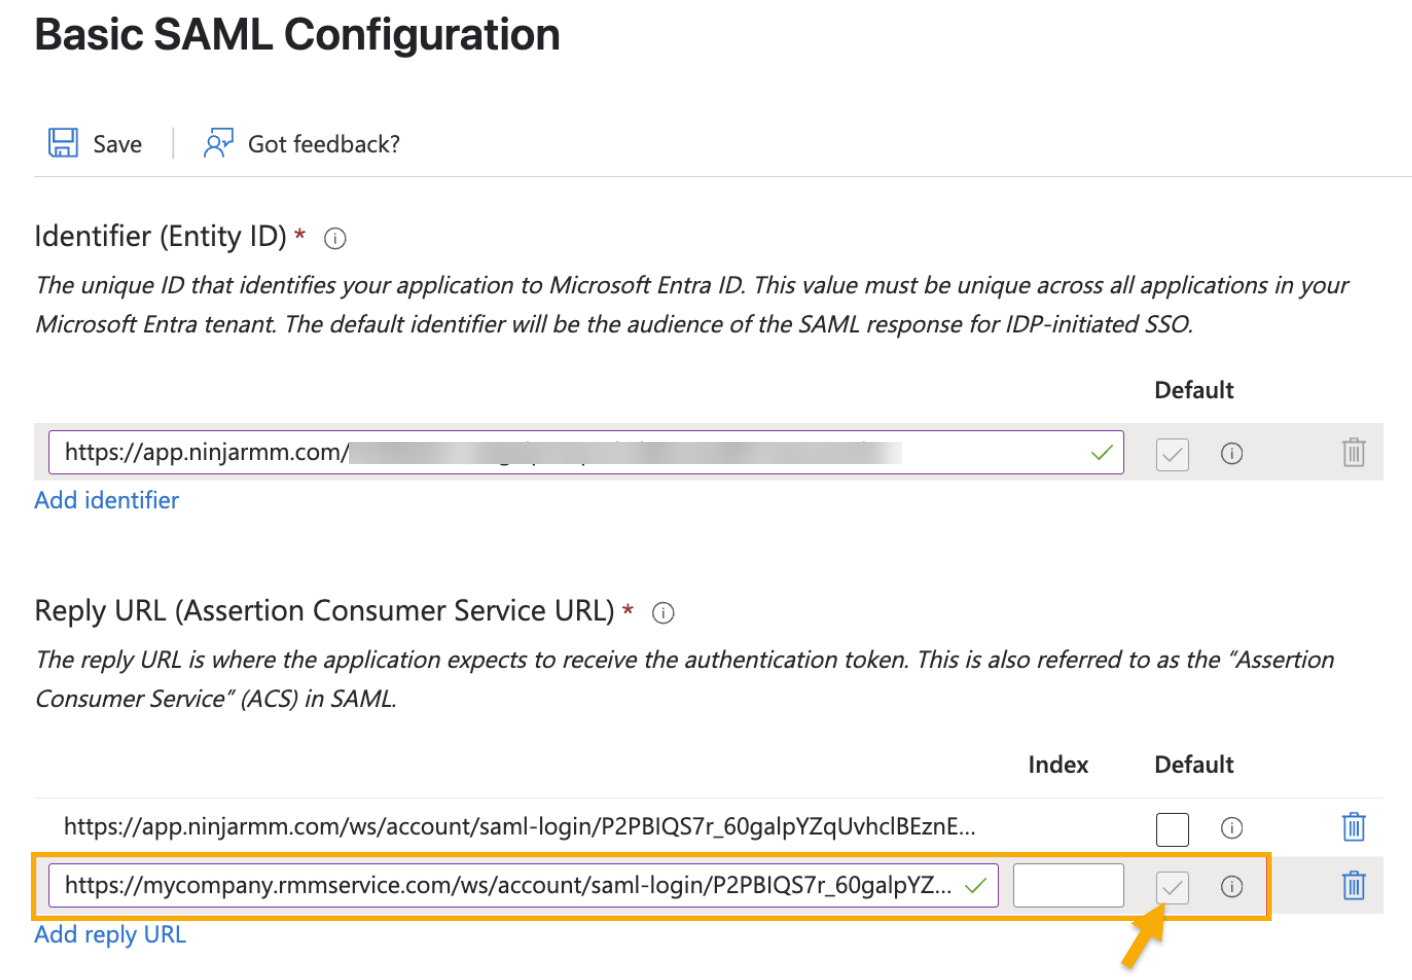Image resolution: width=1412 pixels, height=980 pixels.
Task: Click the Save disk icon
Action: click(x=62, y=142)
